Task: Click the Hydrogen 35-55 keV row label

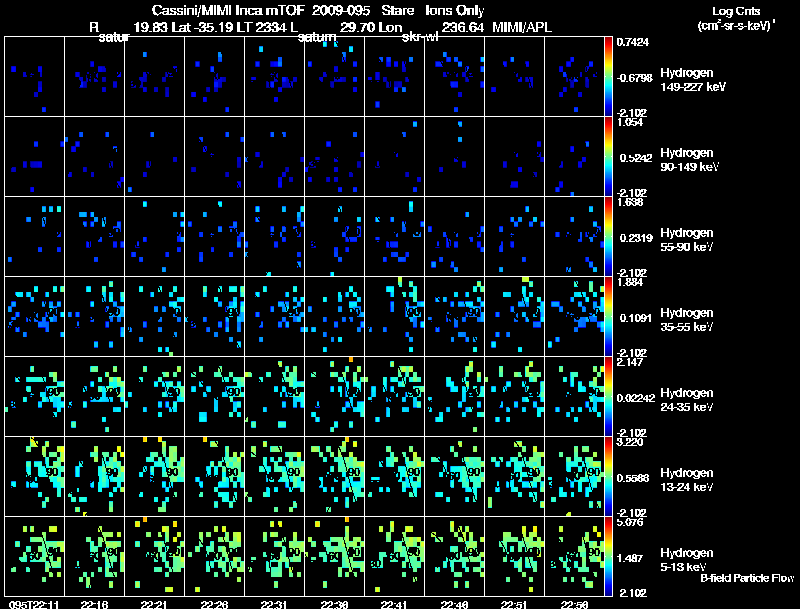Action: tap(686, 320)
